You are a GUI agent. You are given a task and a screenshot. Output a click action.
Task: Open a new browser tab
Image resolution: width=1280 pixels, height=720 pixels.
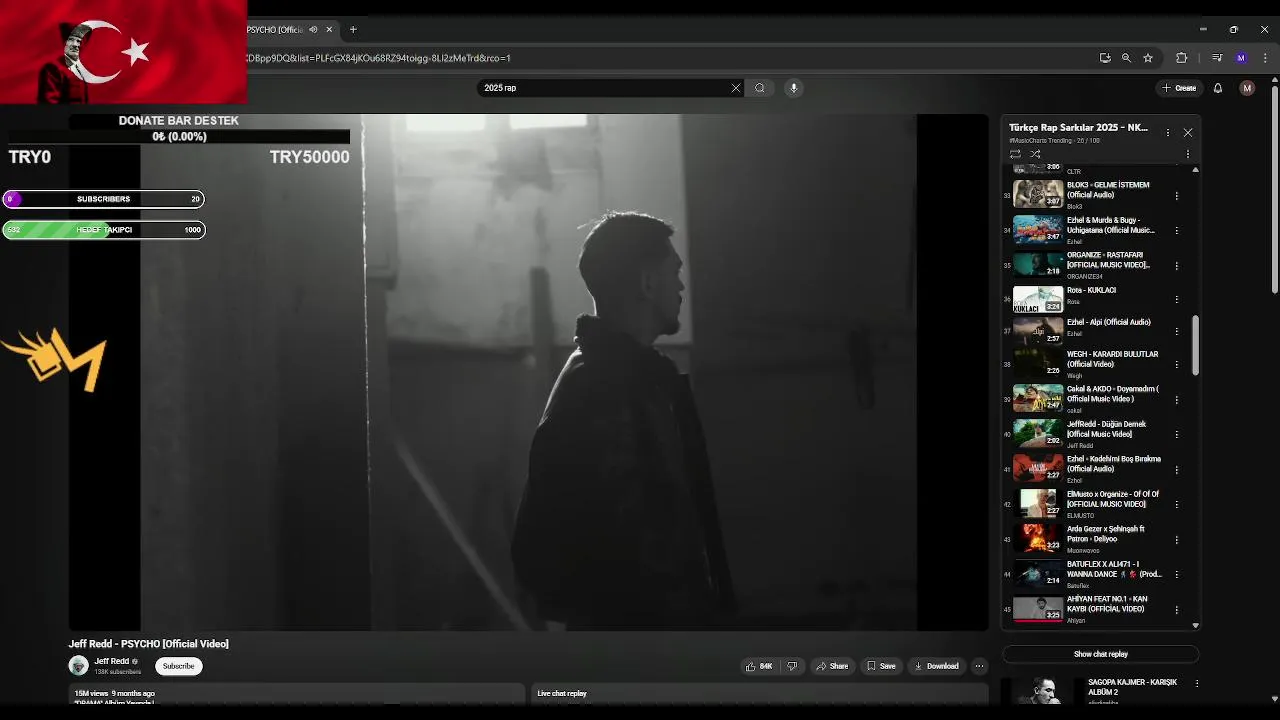(353, 30)
